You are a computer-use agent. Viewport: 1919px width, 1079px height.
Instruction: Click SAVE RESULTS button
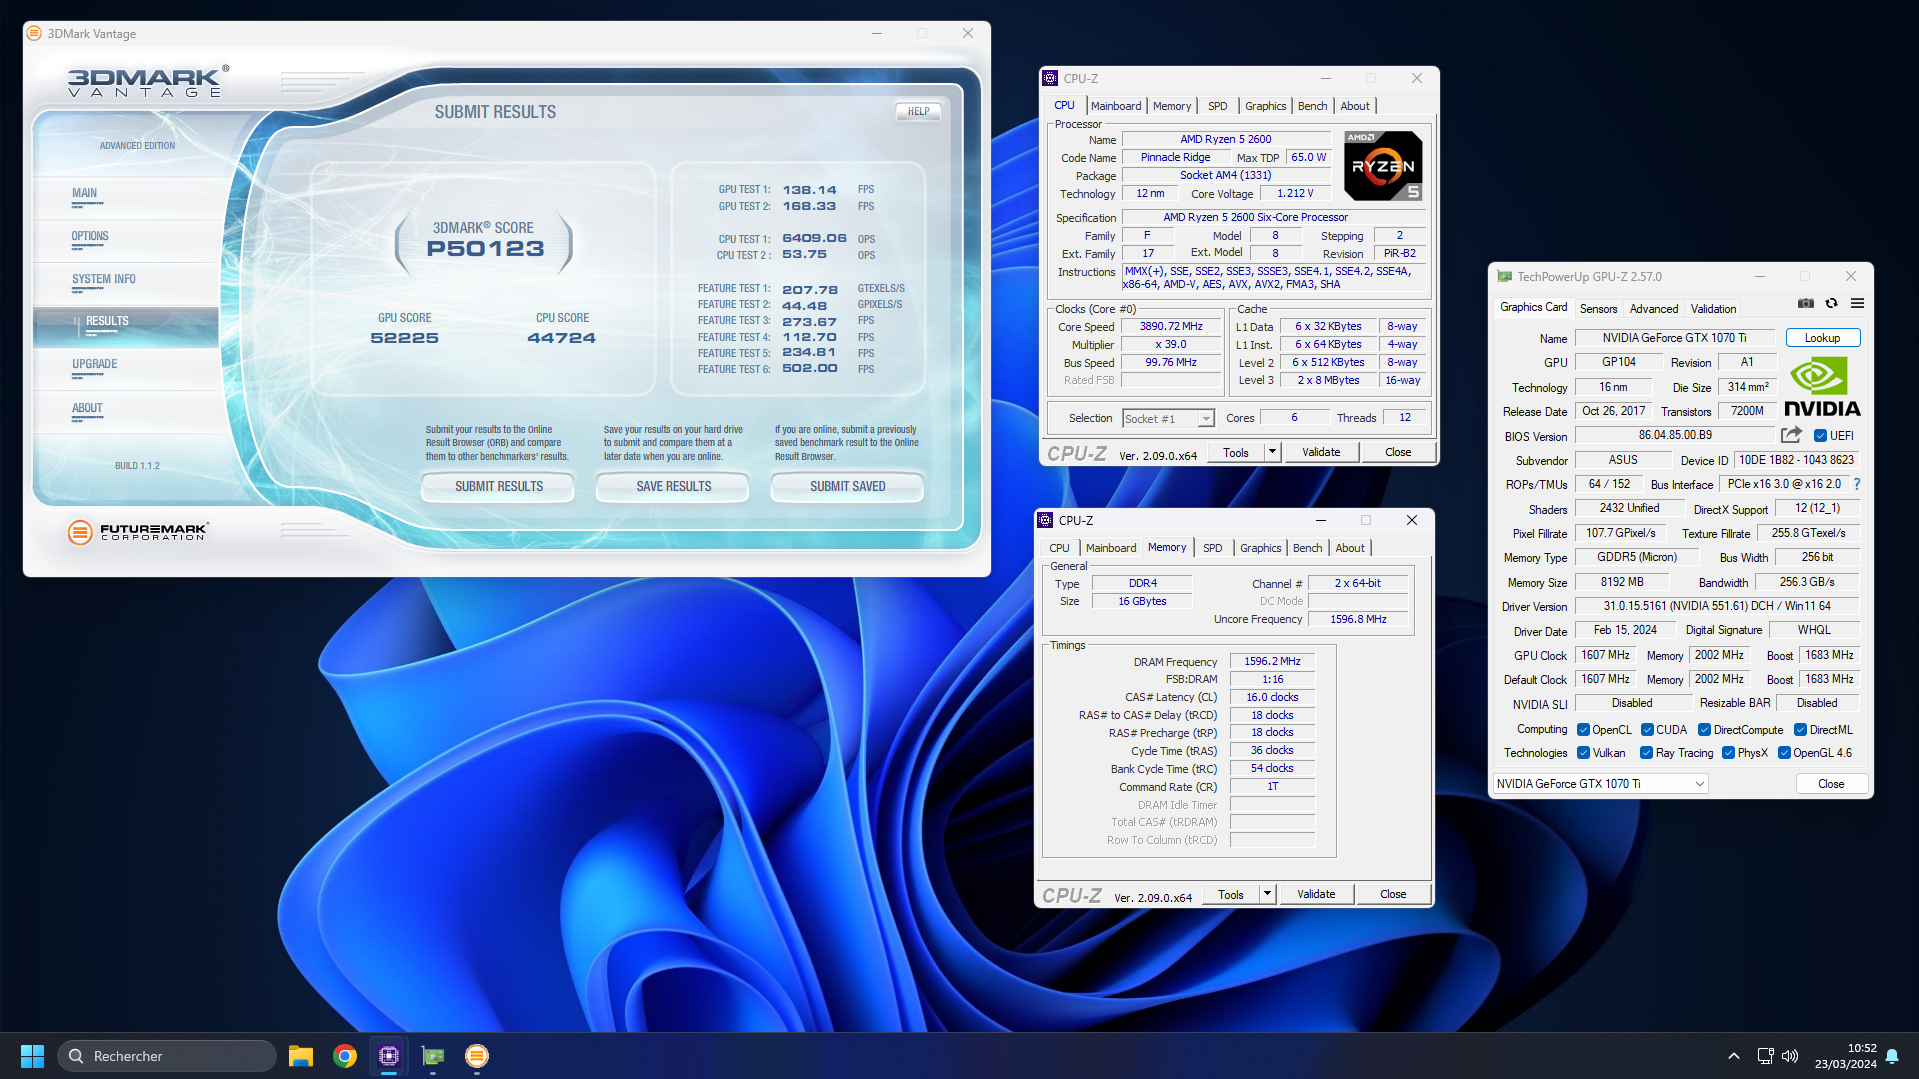pos(674,487)
